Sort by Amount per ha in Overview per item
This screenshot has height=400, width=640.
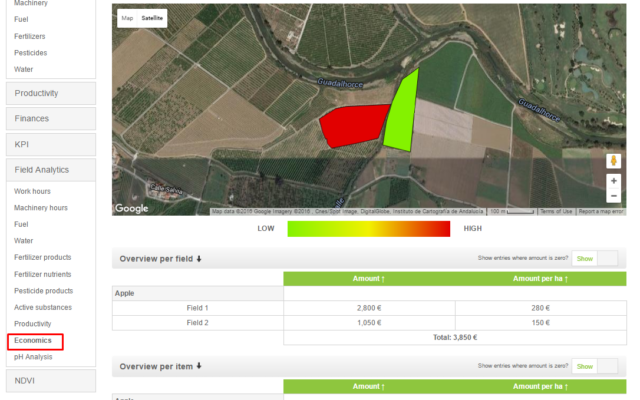(540, 387)
